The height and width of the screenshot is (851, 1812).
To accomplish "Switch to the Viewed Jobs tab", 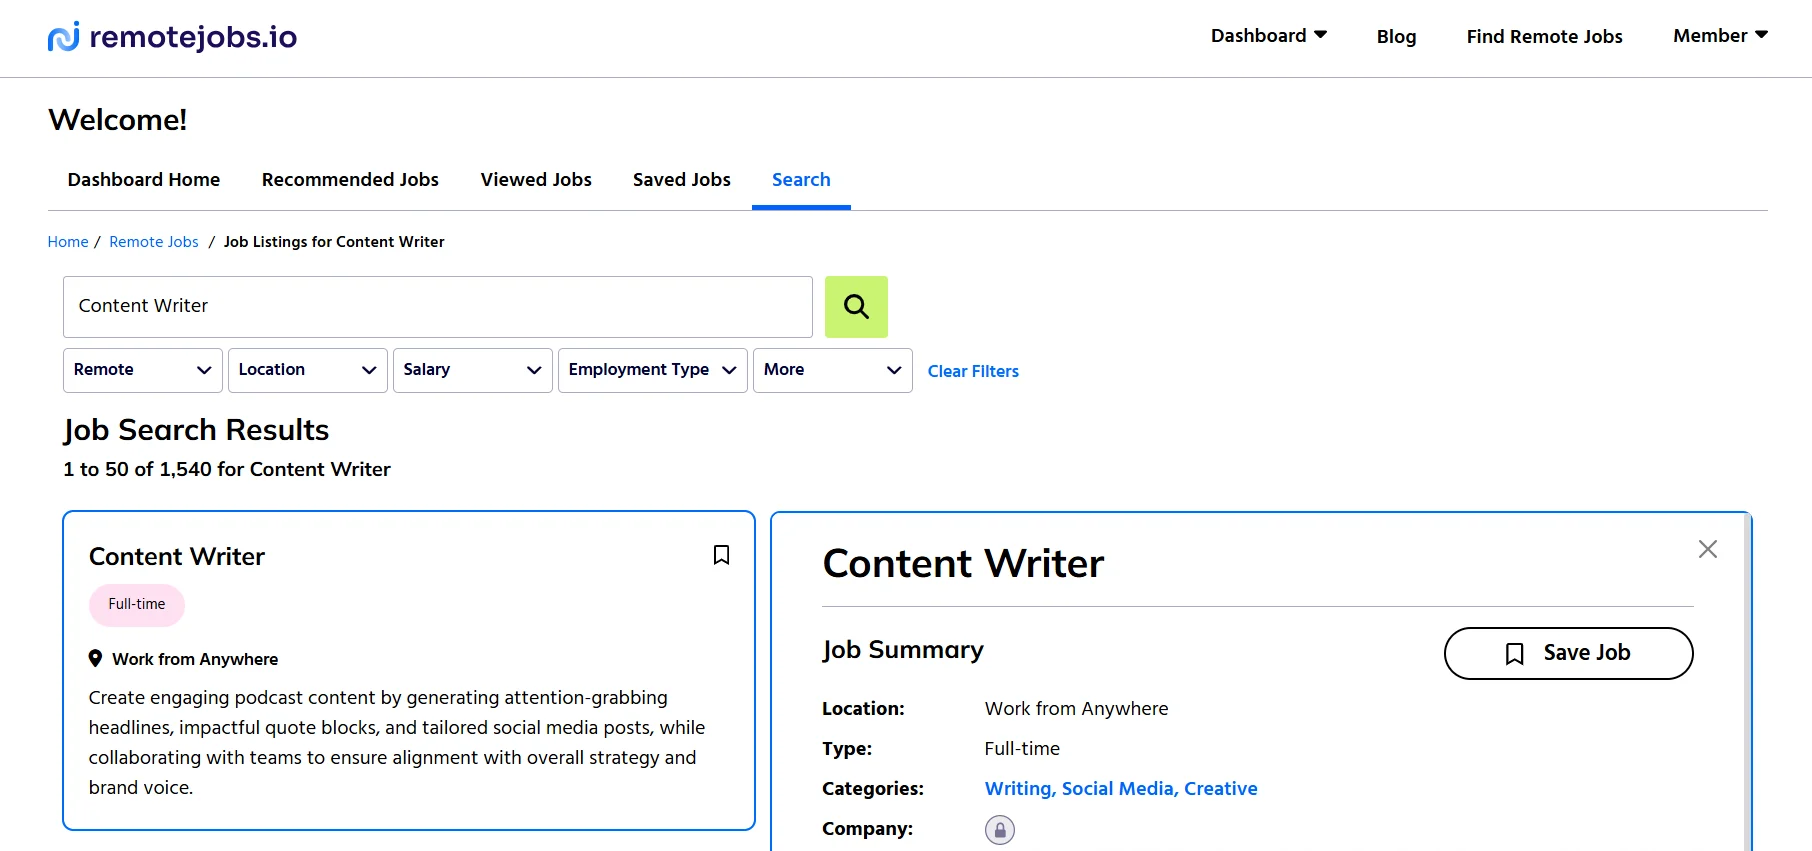I will pos(536,180).
